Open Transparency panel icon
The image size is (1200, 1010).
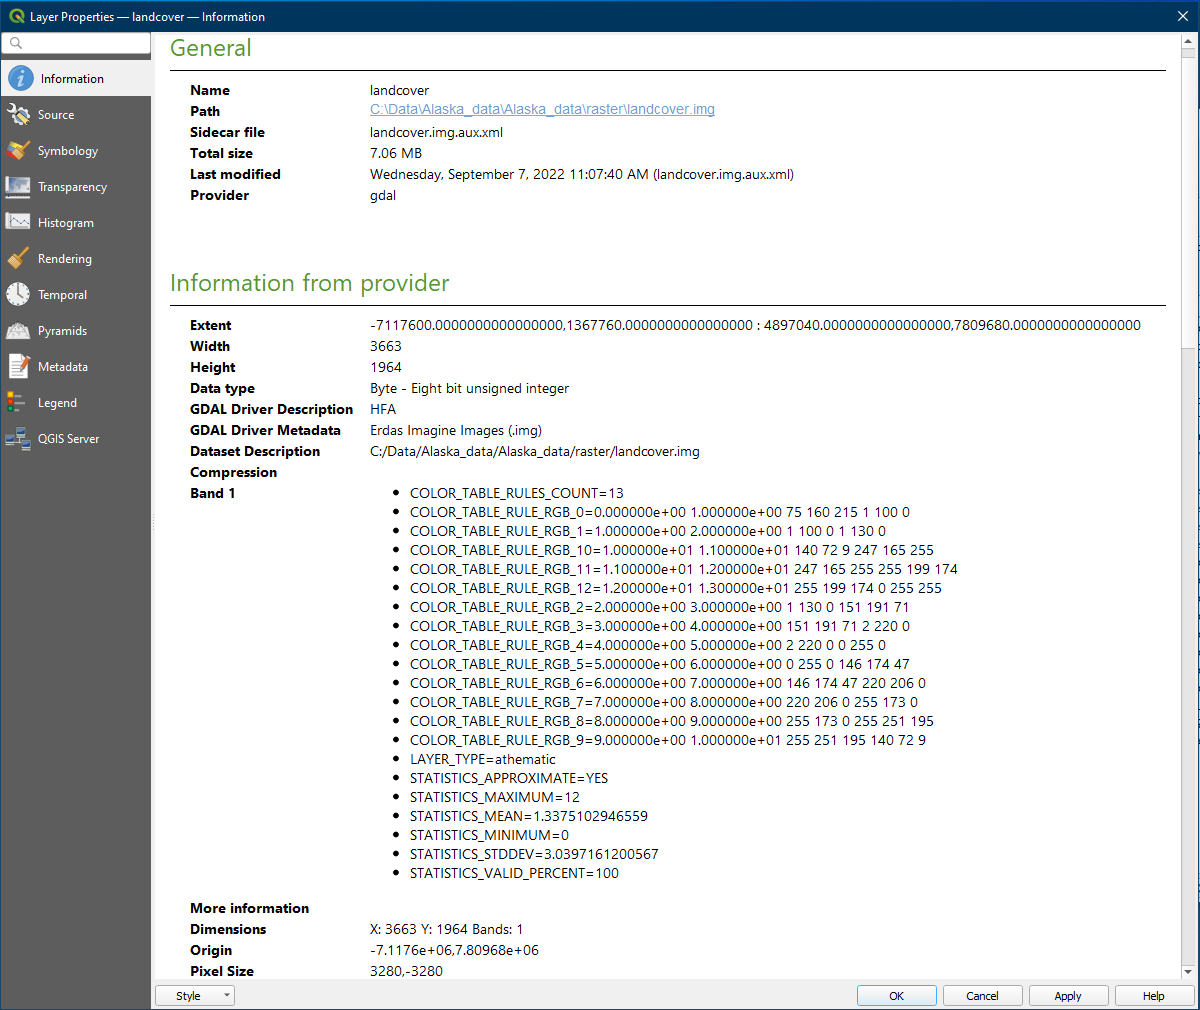coord(18,187)
